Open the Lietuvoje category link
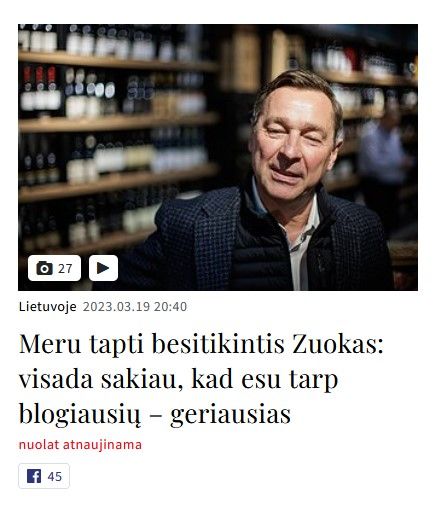 [x=48, y=307]
